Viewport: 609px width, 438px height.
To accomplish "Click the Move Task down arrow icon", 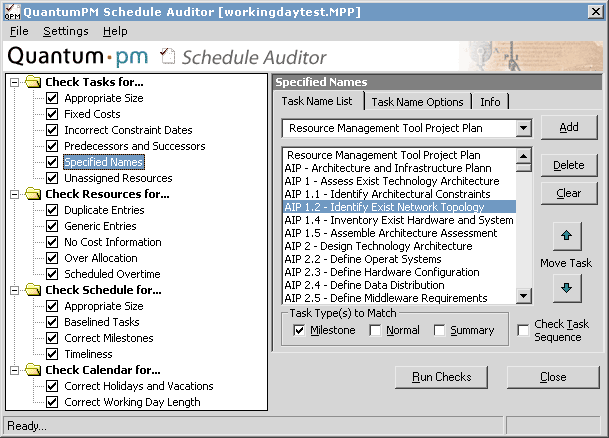I will point(567,288).
